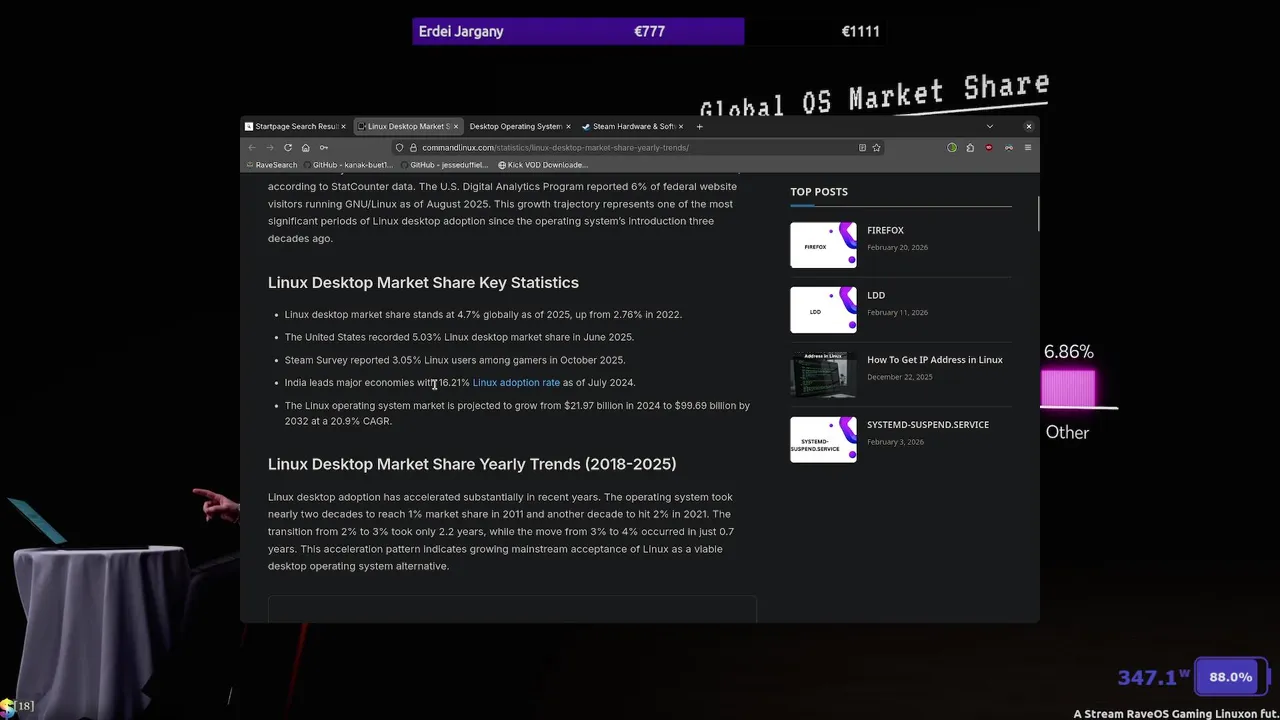The image size is (1280, 720).
Task: Open the browser home page
Action: click(306, 147)
